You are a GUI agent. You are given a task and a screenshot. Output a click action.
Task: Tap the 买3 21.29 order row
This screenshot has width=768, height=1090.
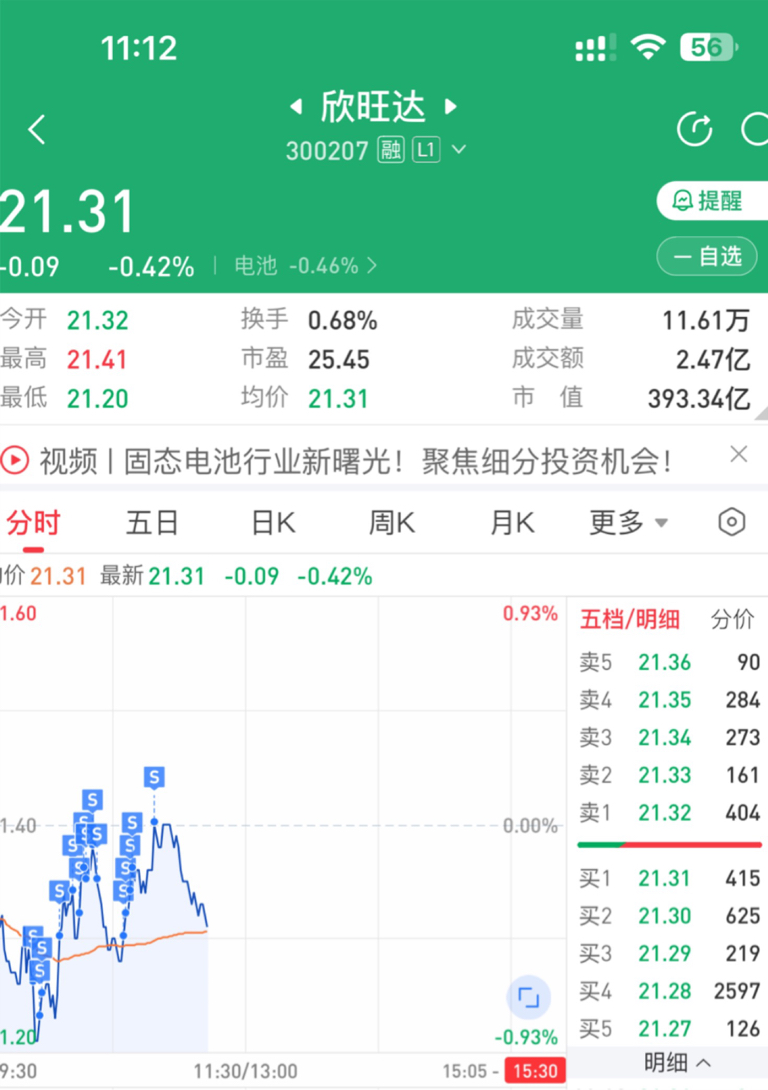(669, 953)
